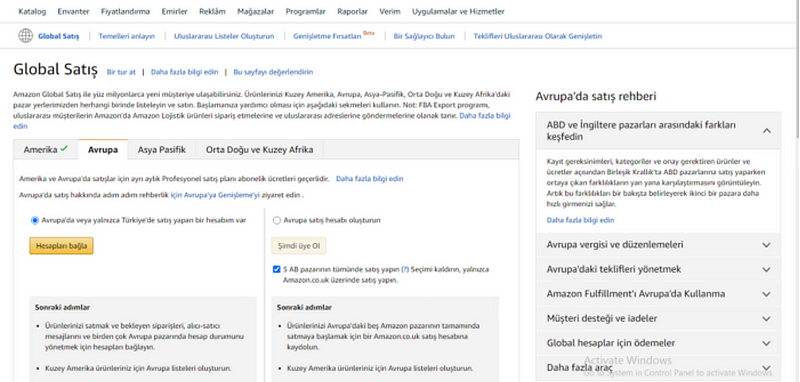Expand 'Avrupa vergisi ve düzenlemeleri' section
Screen dimensions: 800x382
pos(658,245)
